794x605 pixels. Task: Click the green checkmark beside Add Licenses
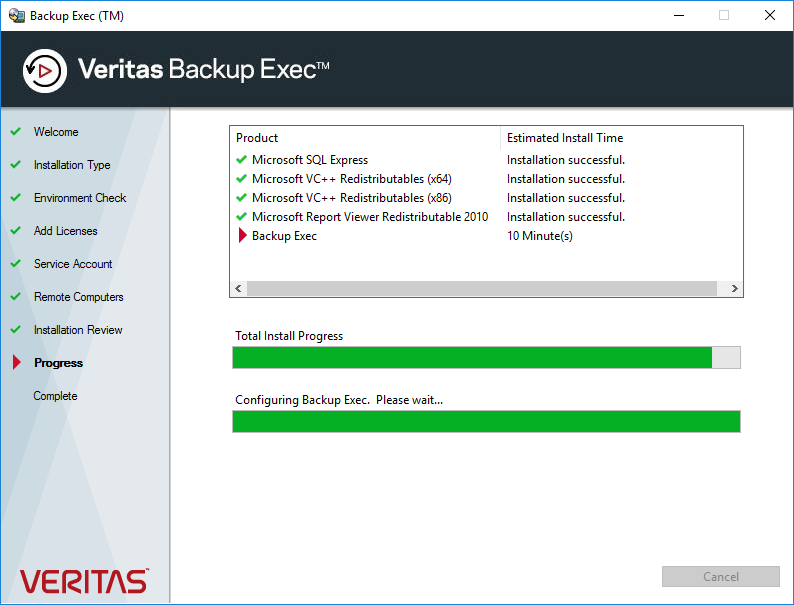click(16, 230)
